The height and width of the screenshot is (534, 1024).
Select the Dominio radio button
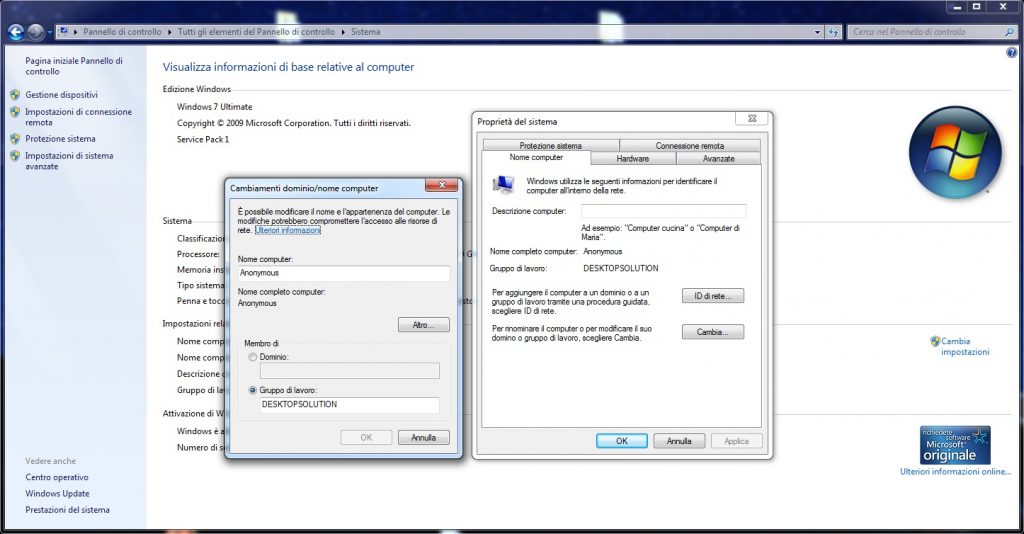[x=253, y=357]
